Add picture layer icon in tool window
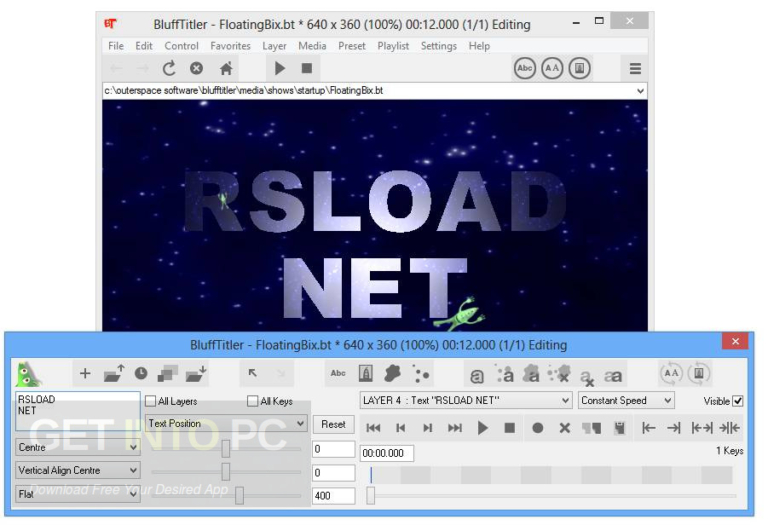This screenshot has height=525, width=768. point(365,374)
